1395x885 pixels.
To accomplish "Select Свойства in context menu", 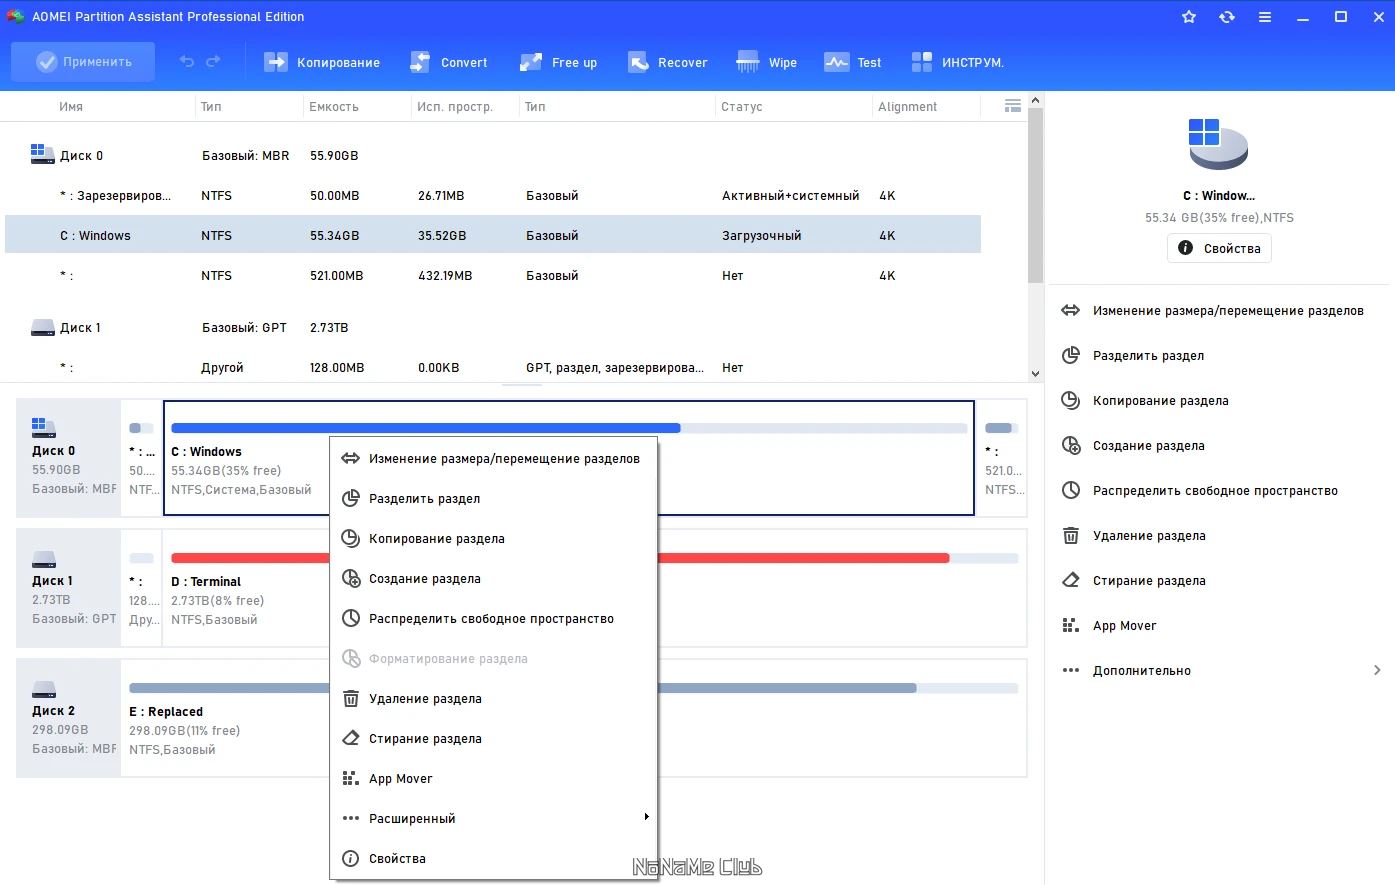I will [493, 859].
